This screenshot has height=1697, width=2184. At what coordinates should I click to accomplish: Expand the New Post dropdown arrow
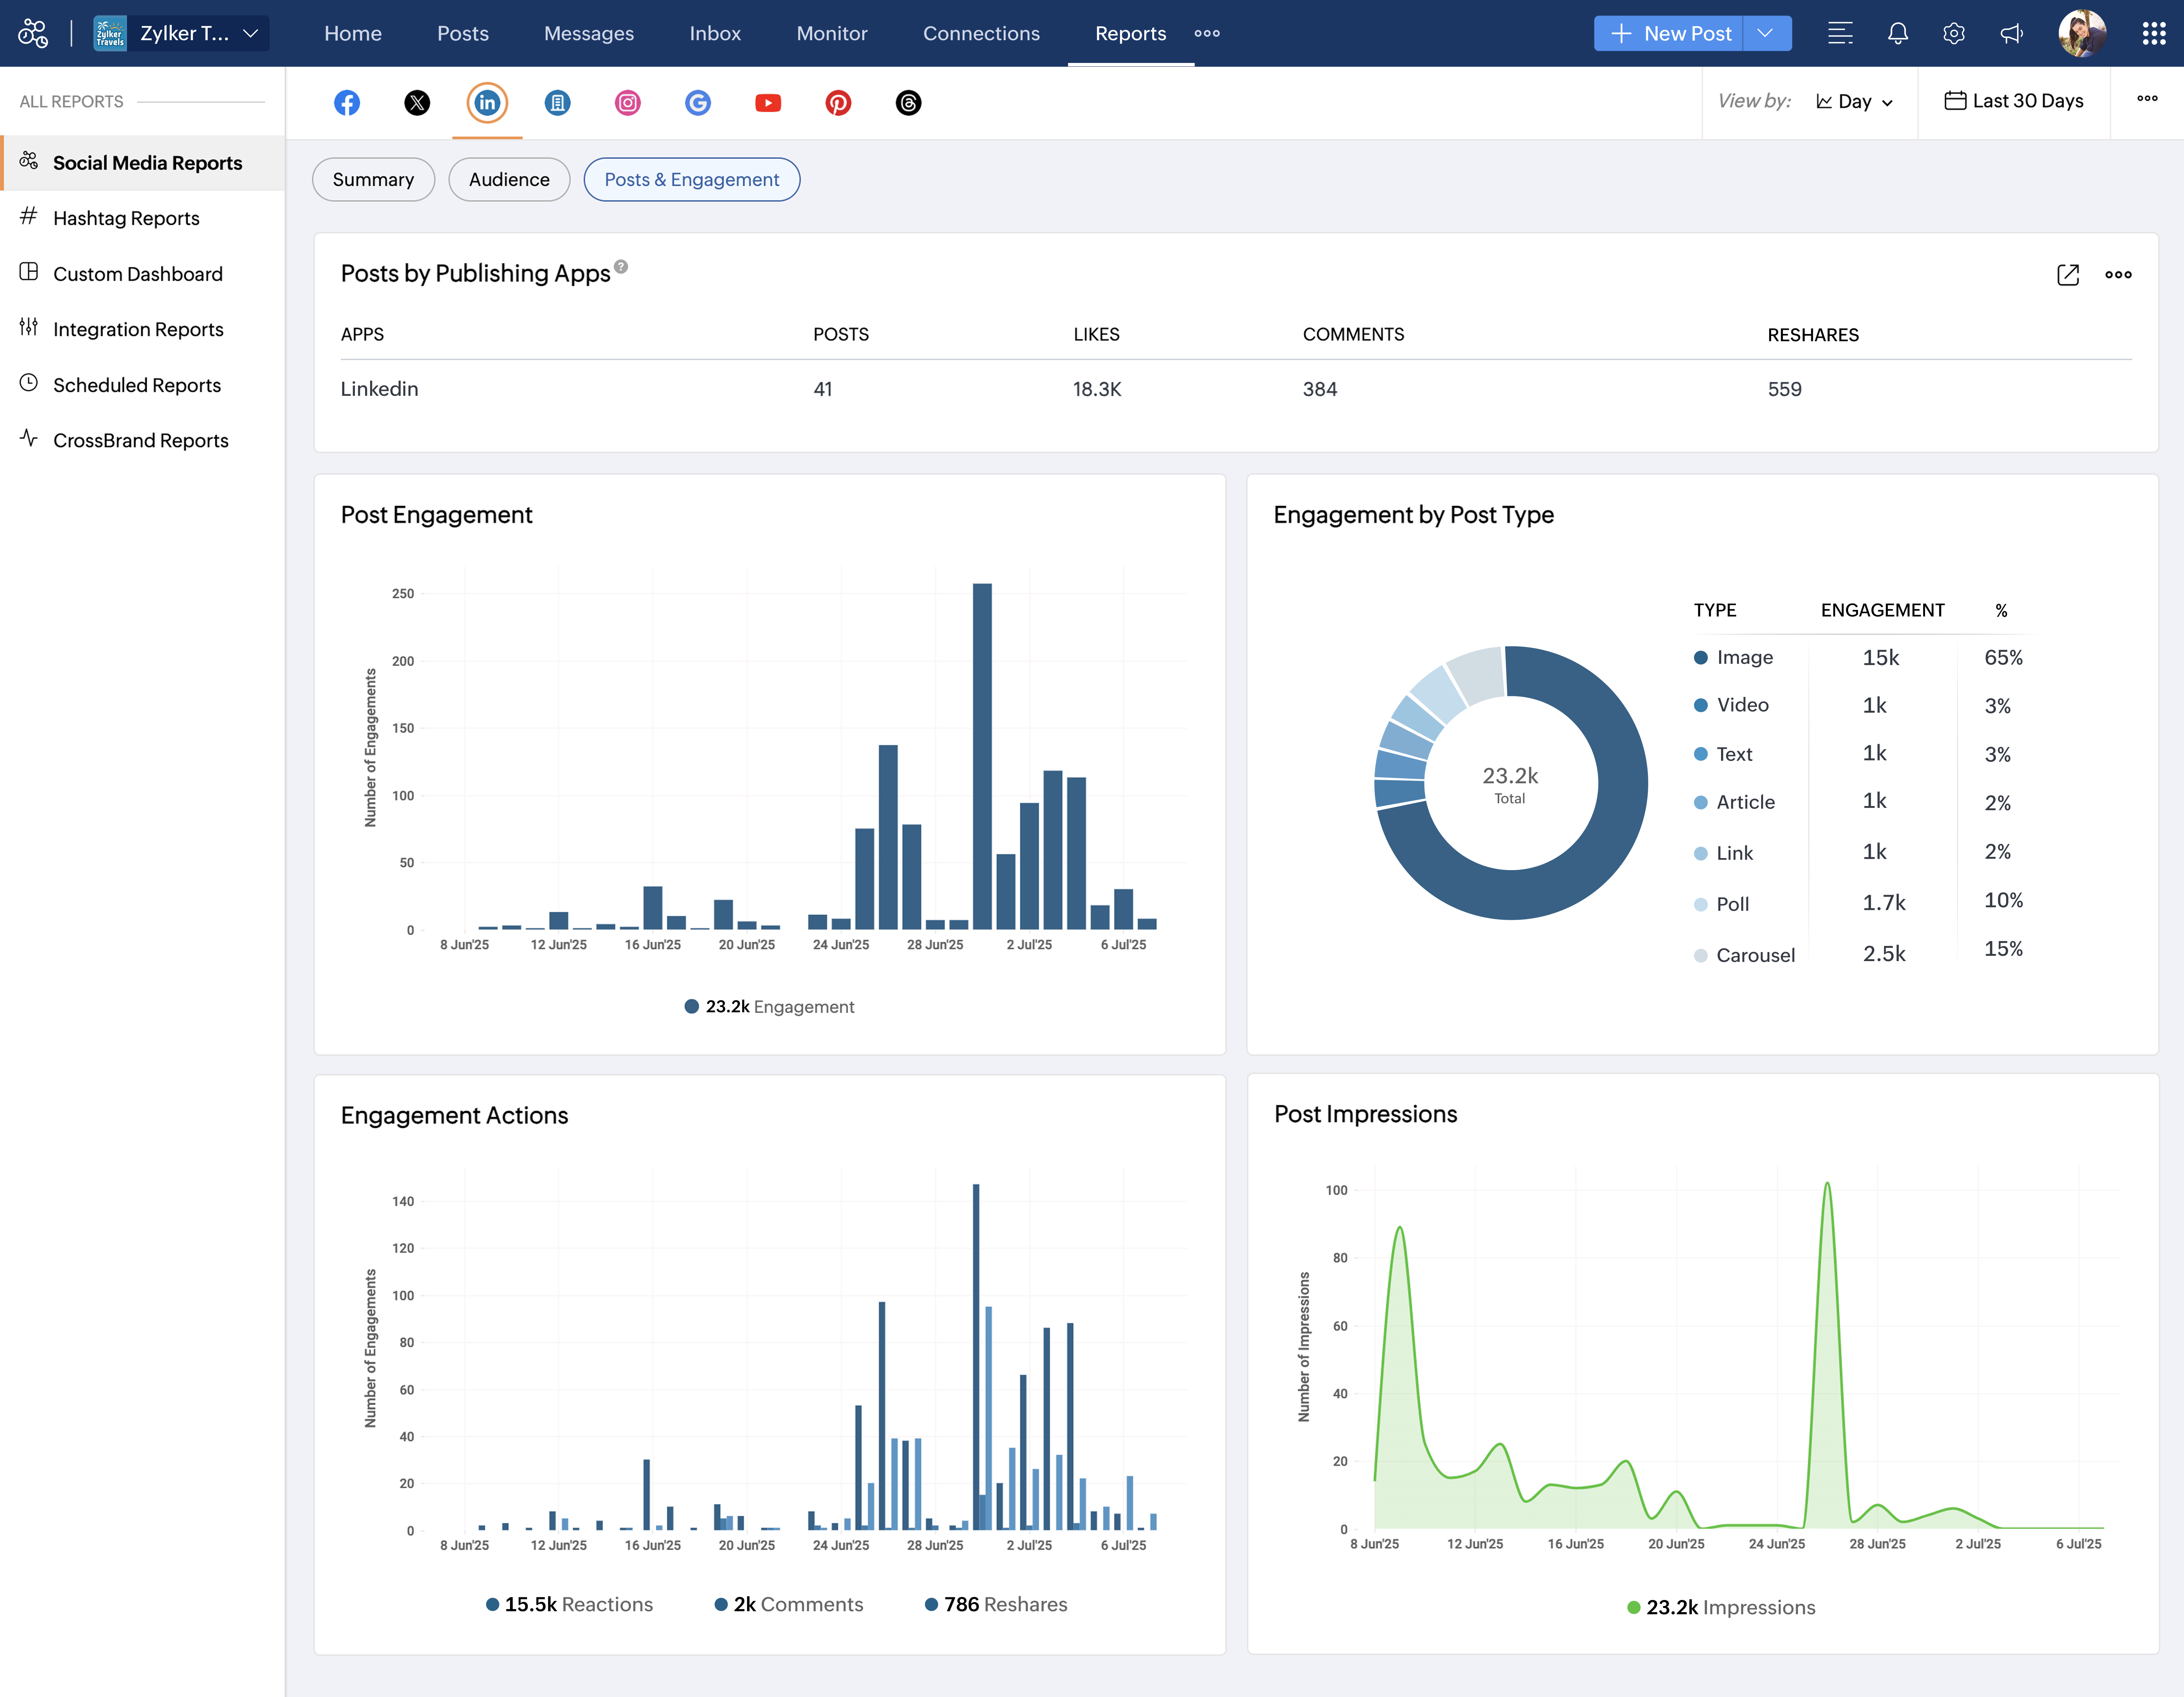(1766, 33)
